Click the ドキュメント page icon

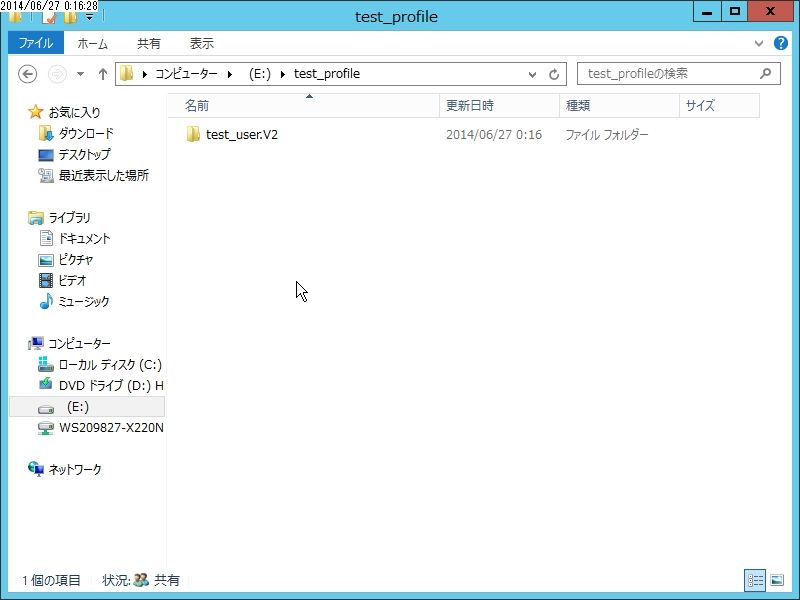pyautogui.click(x=46, y=238)
